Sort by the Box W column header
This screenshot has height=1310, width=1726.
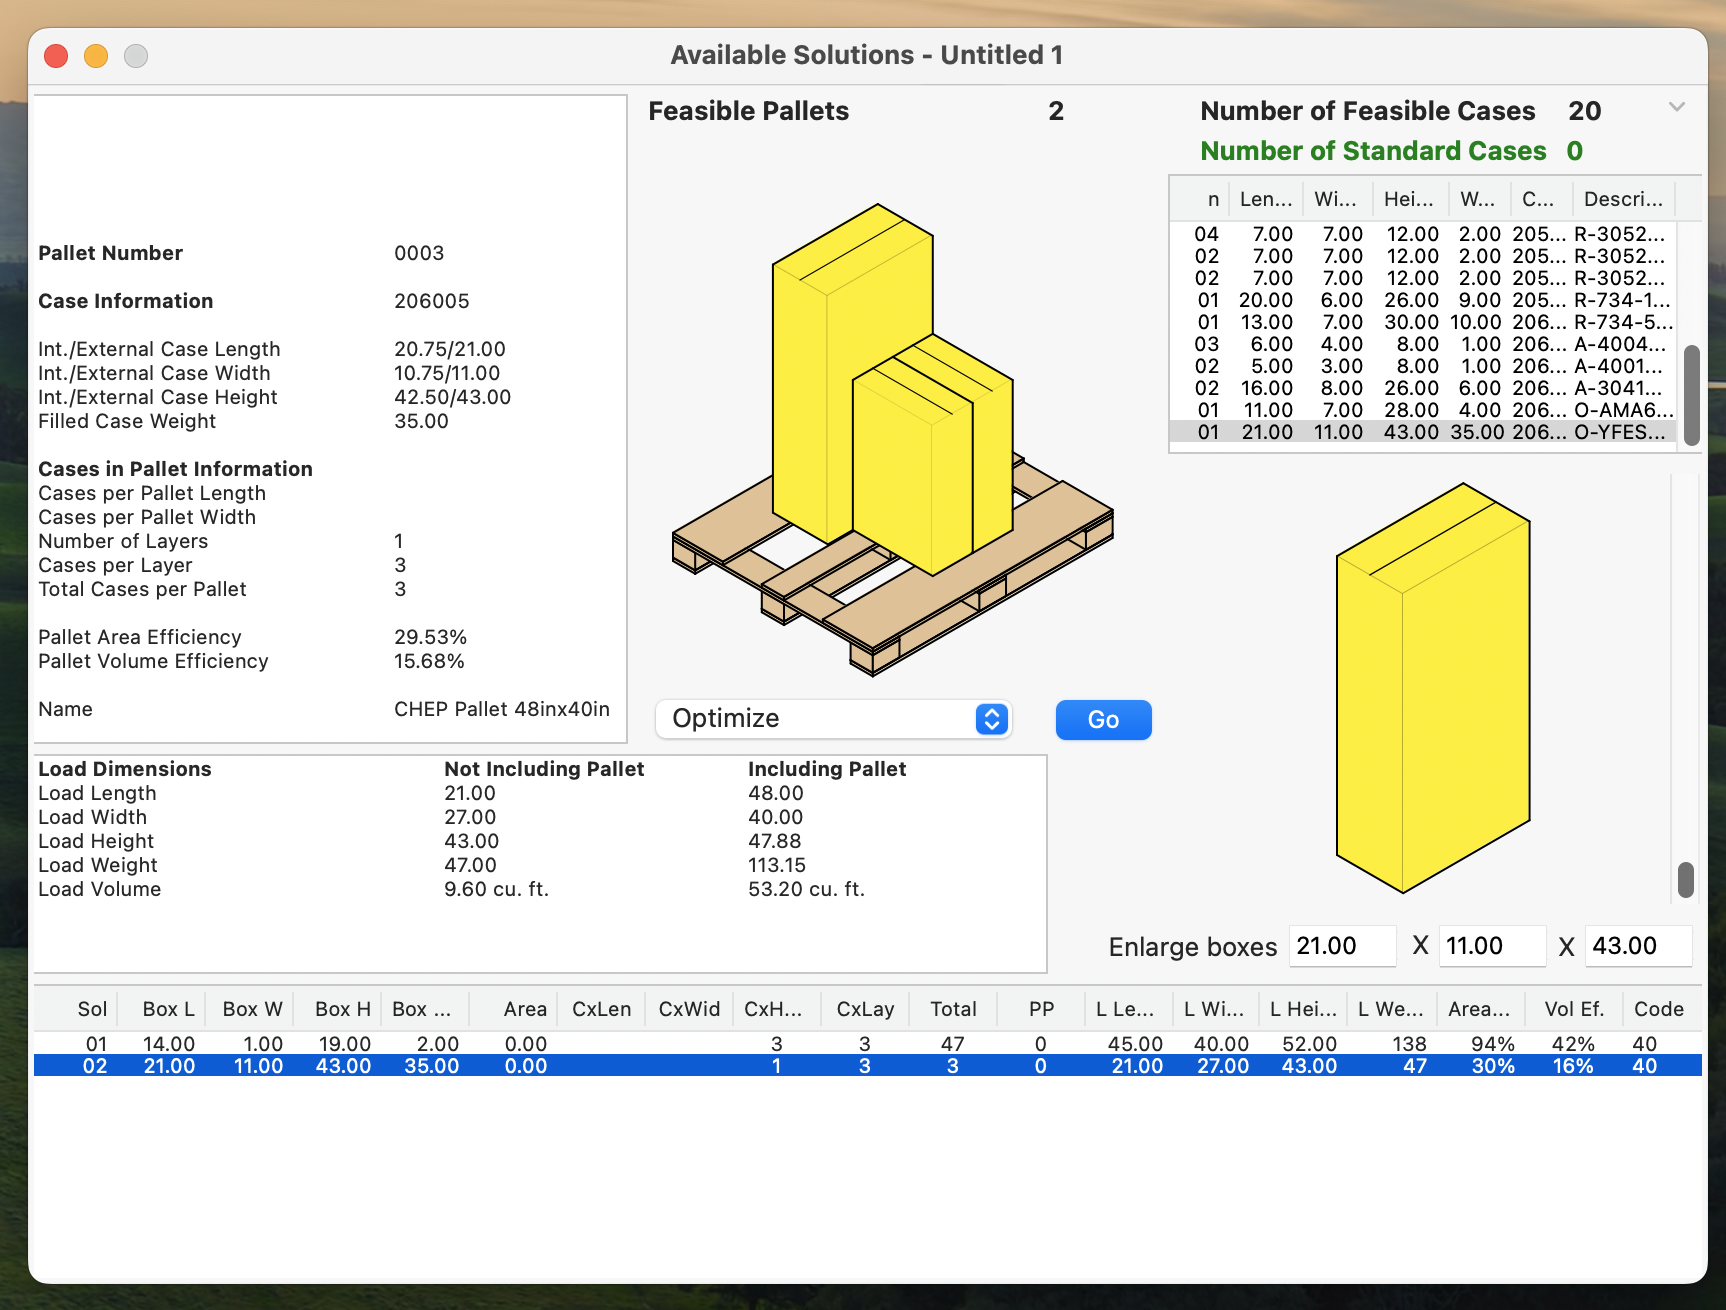point(252,1009)
